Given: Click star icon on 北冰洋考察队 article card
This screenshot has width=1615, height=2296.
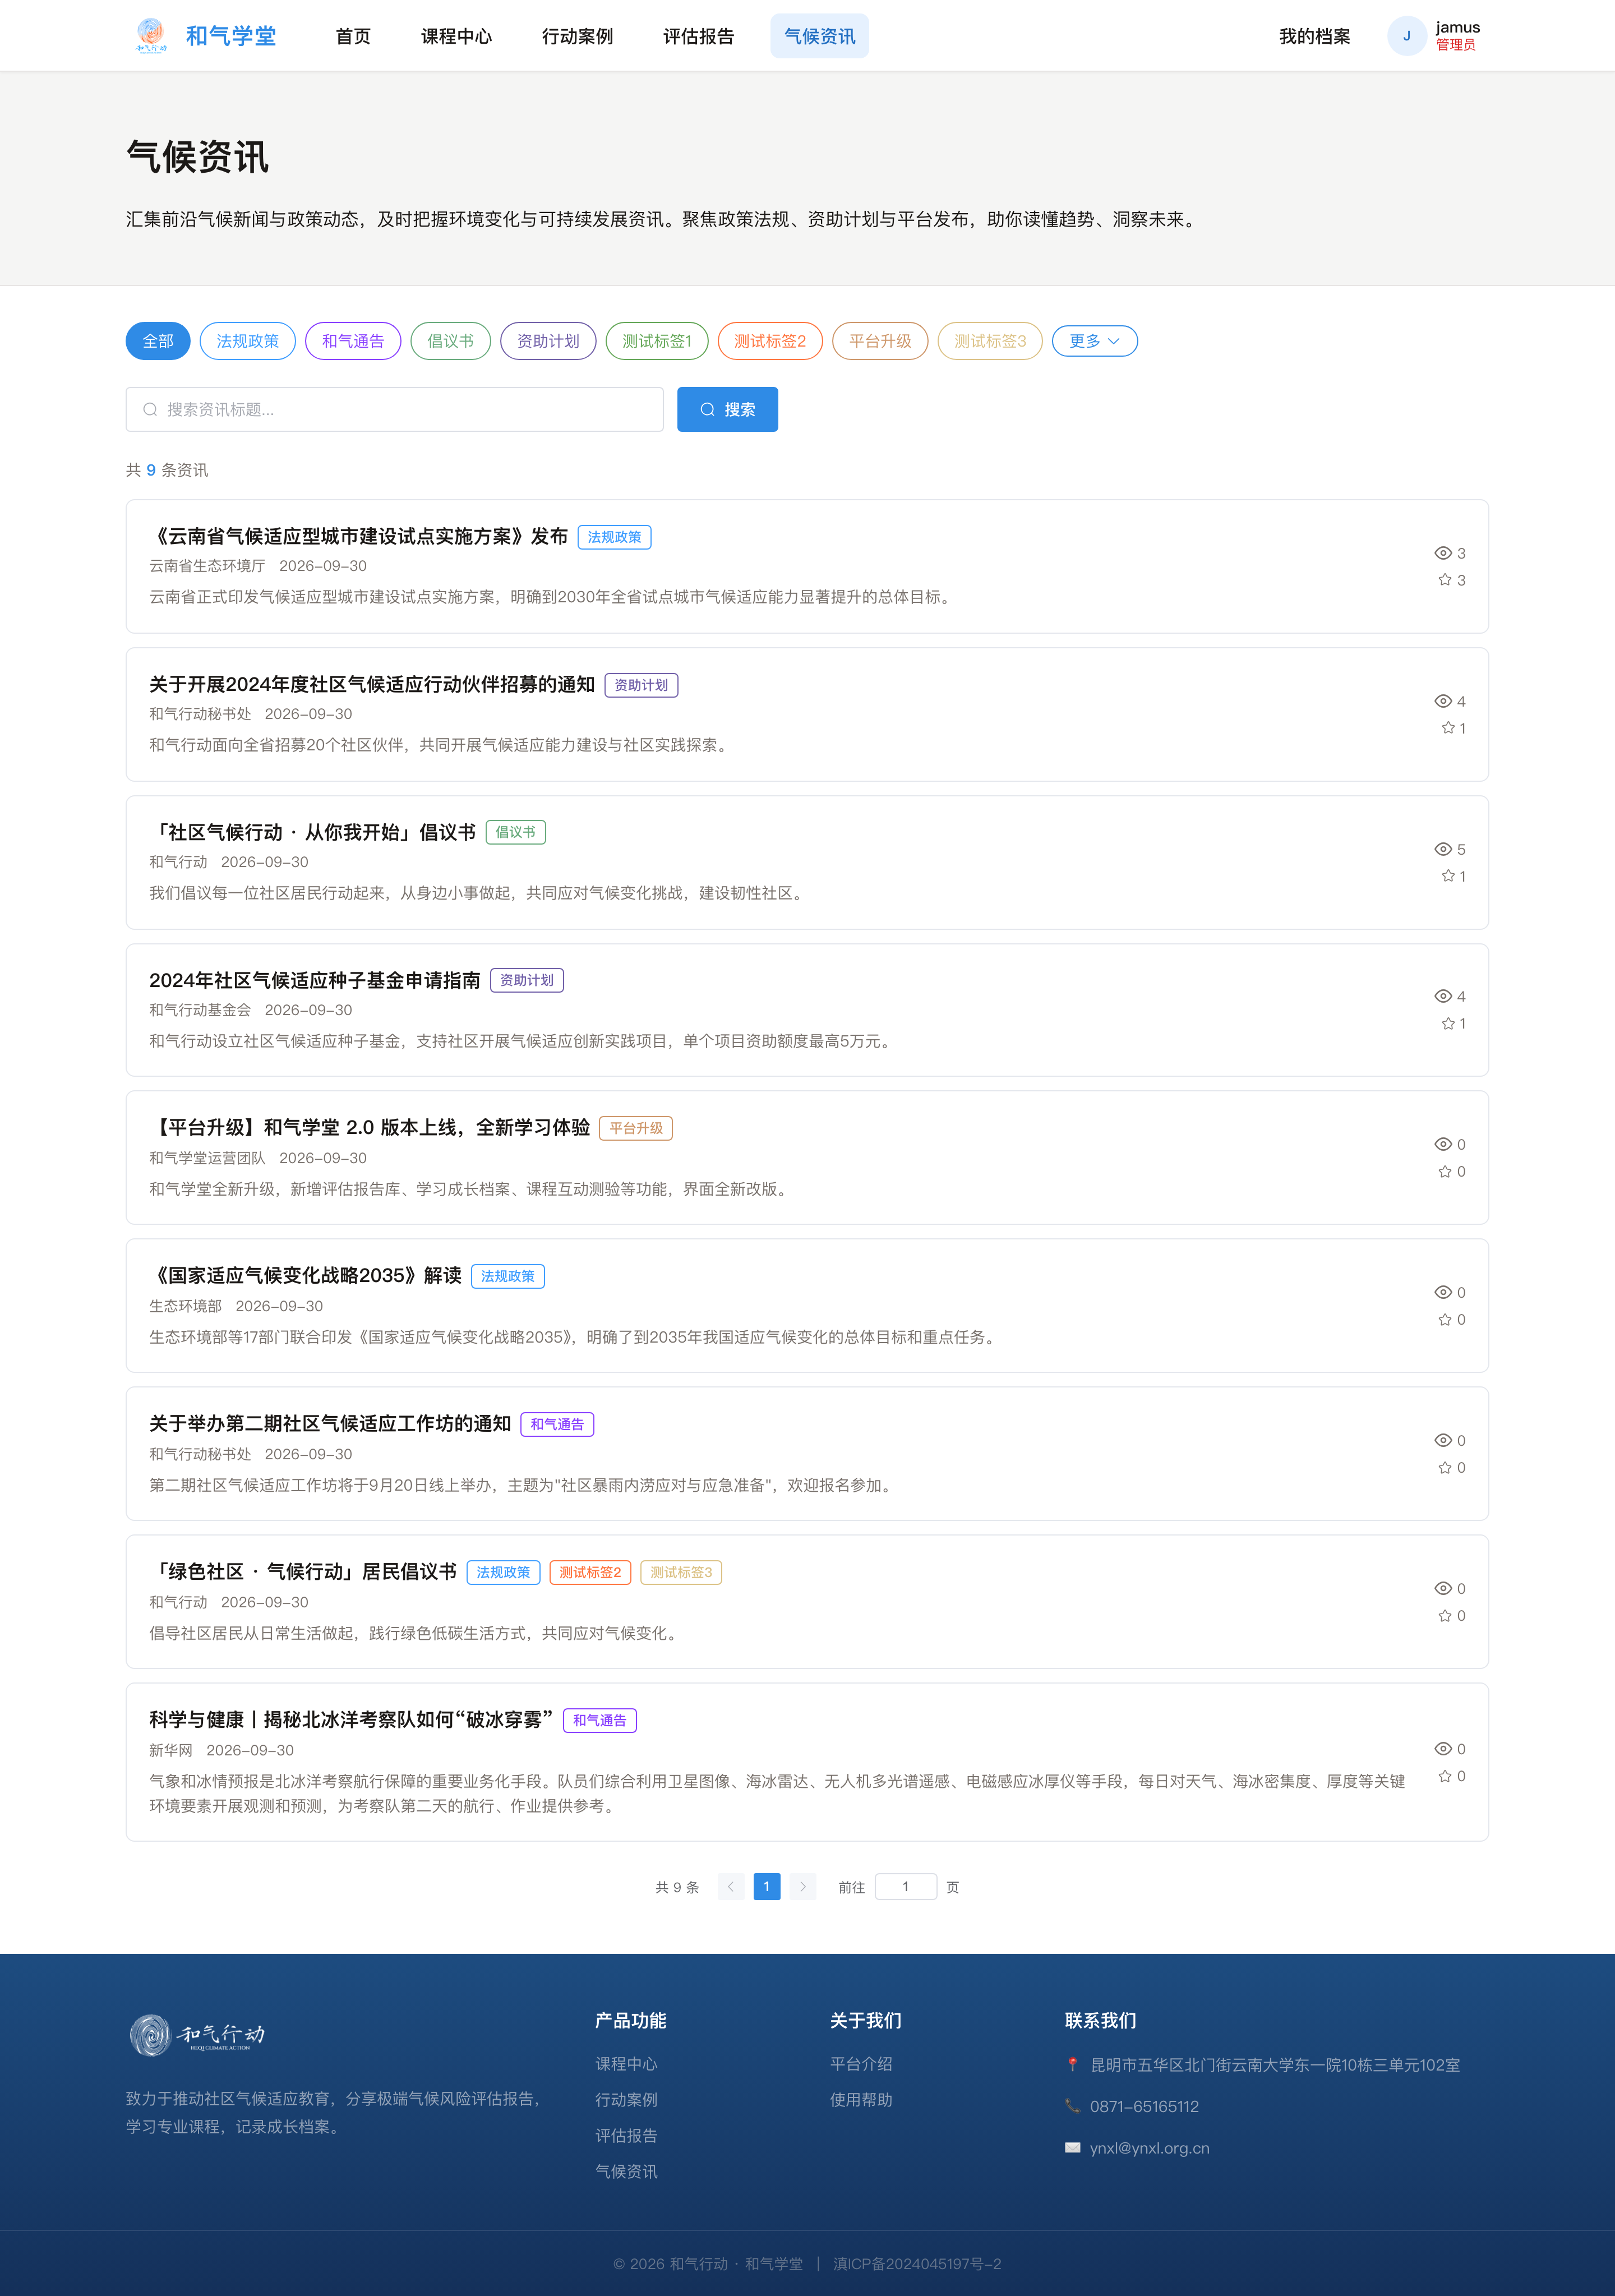Looking at the screenshot, I should pyautogui.click(x=1444, y=1776).
